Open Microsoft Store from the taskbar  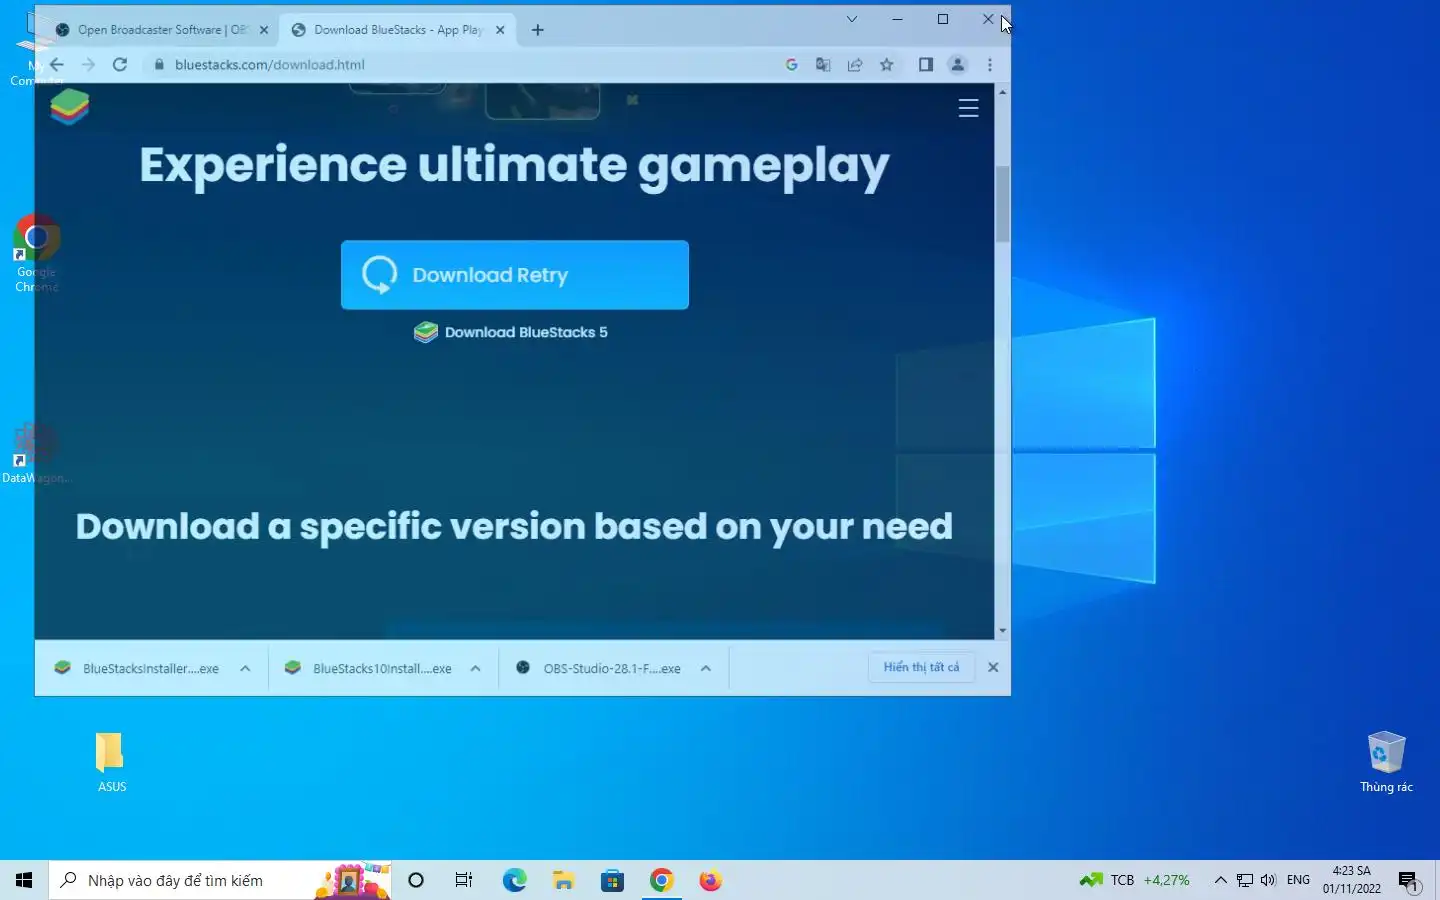(x=612, y=880)
